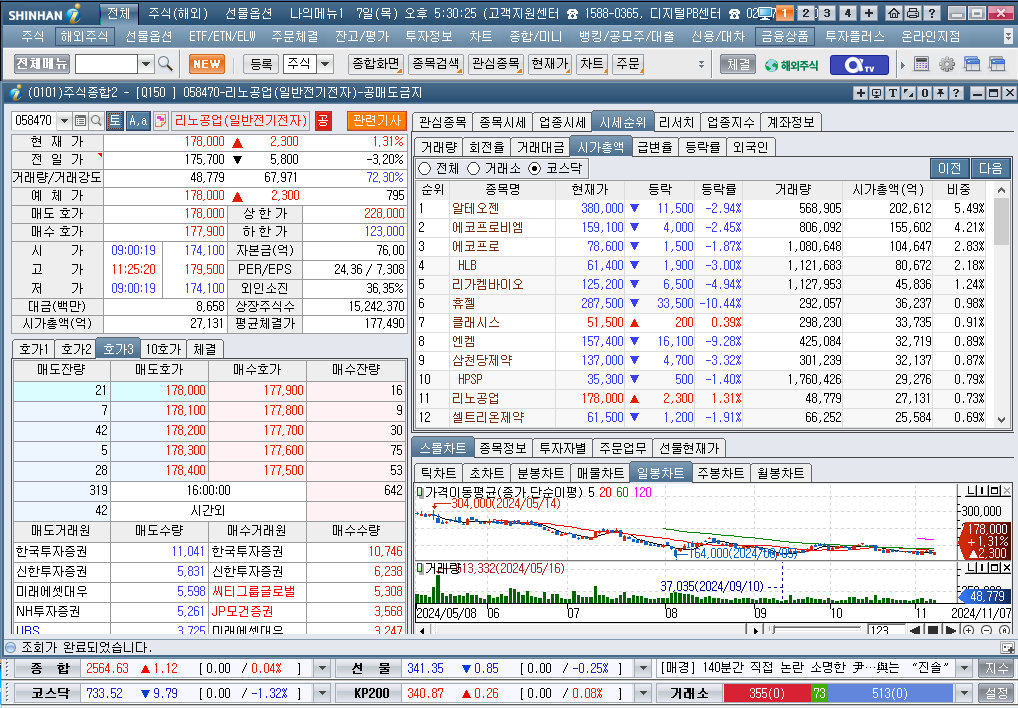Select the 거래소 radio button

(x=473, y=169)
